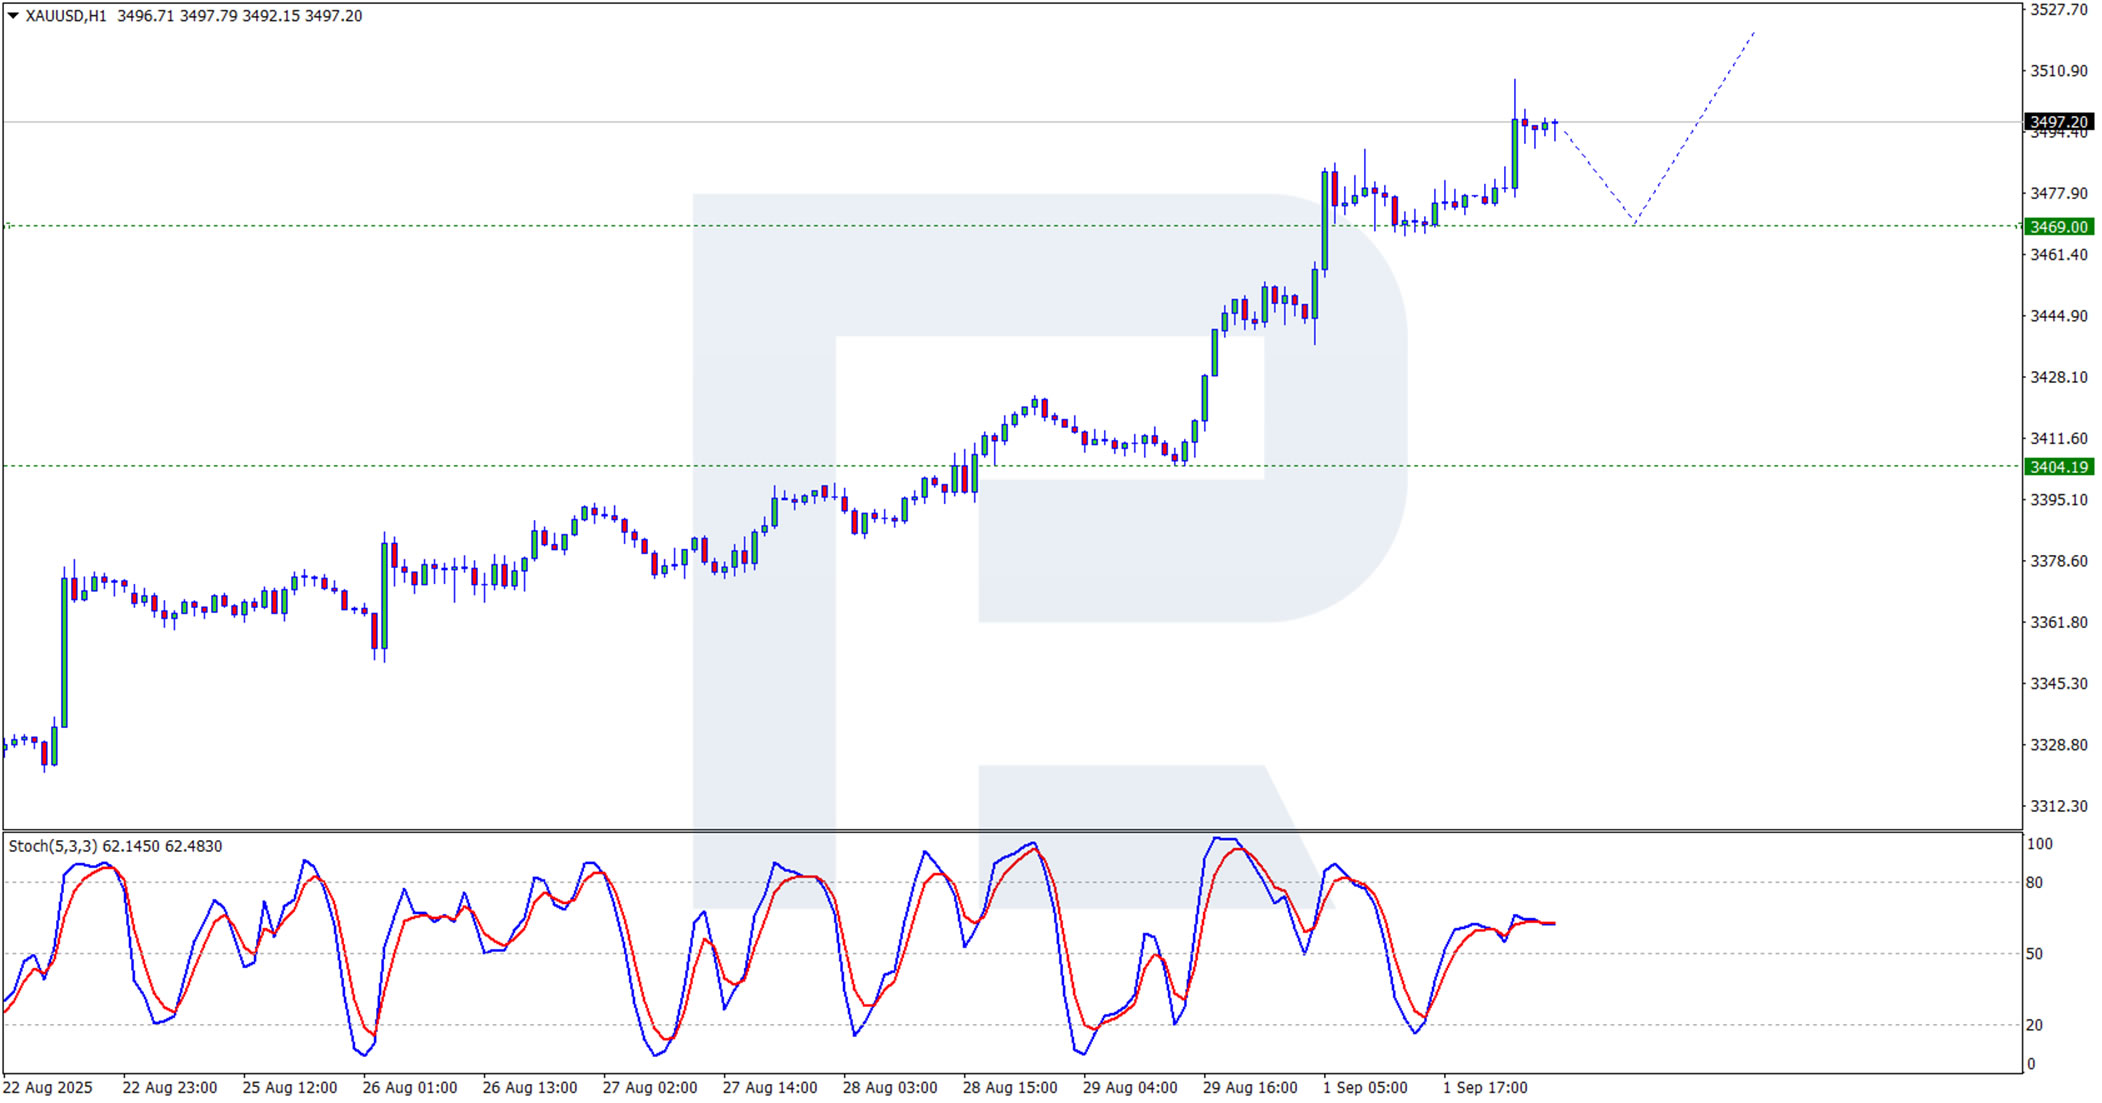
Task: Click the Stoch(5,3,3) indicator label
Action: tap(52, 846)
